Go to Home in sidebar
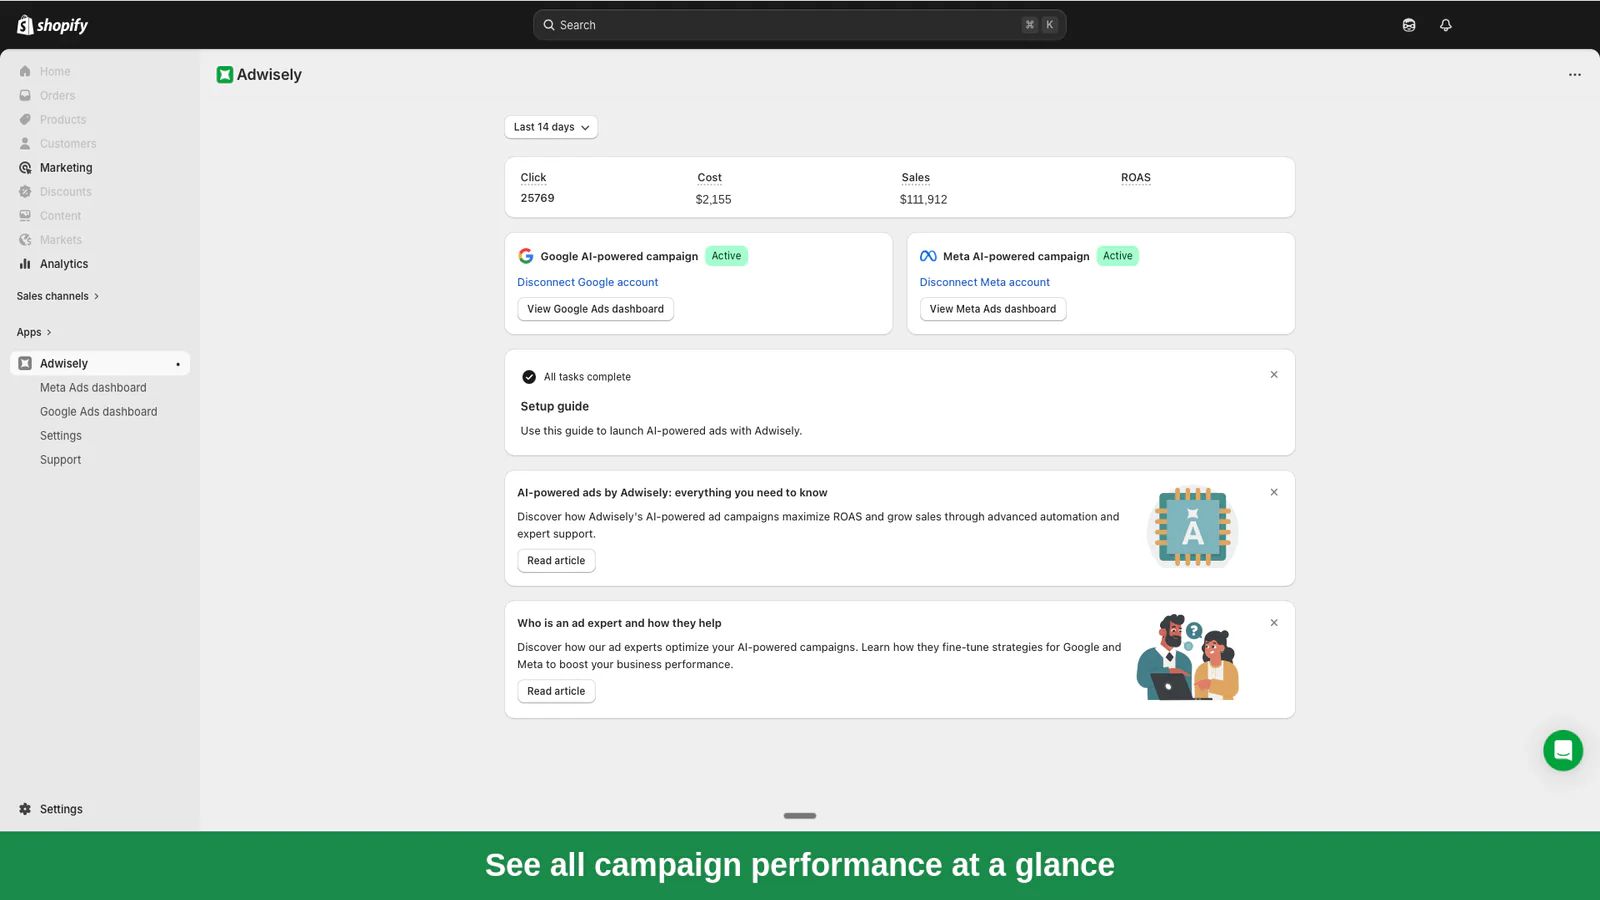 [55, 71]
